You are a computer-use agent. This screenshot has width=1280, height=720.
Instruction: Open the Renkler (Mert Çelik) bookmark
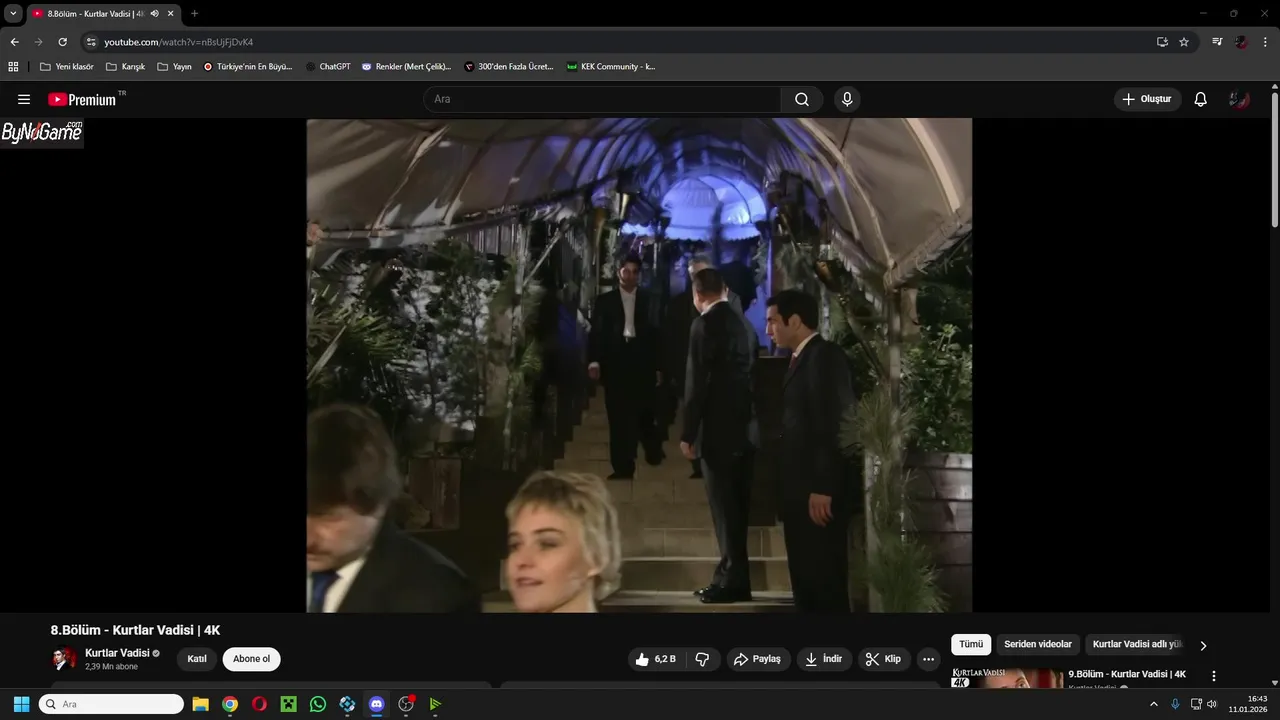406,67
